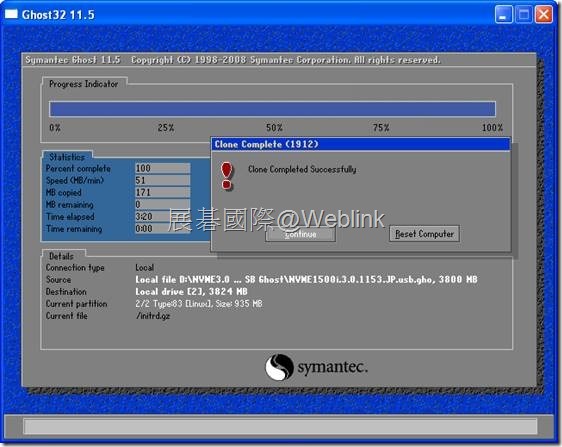562x447 pixels.
Task: Click the Clone Completed Successfully message
Action: (302, 169)
